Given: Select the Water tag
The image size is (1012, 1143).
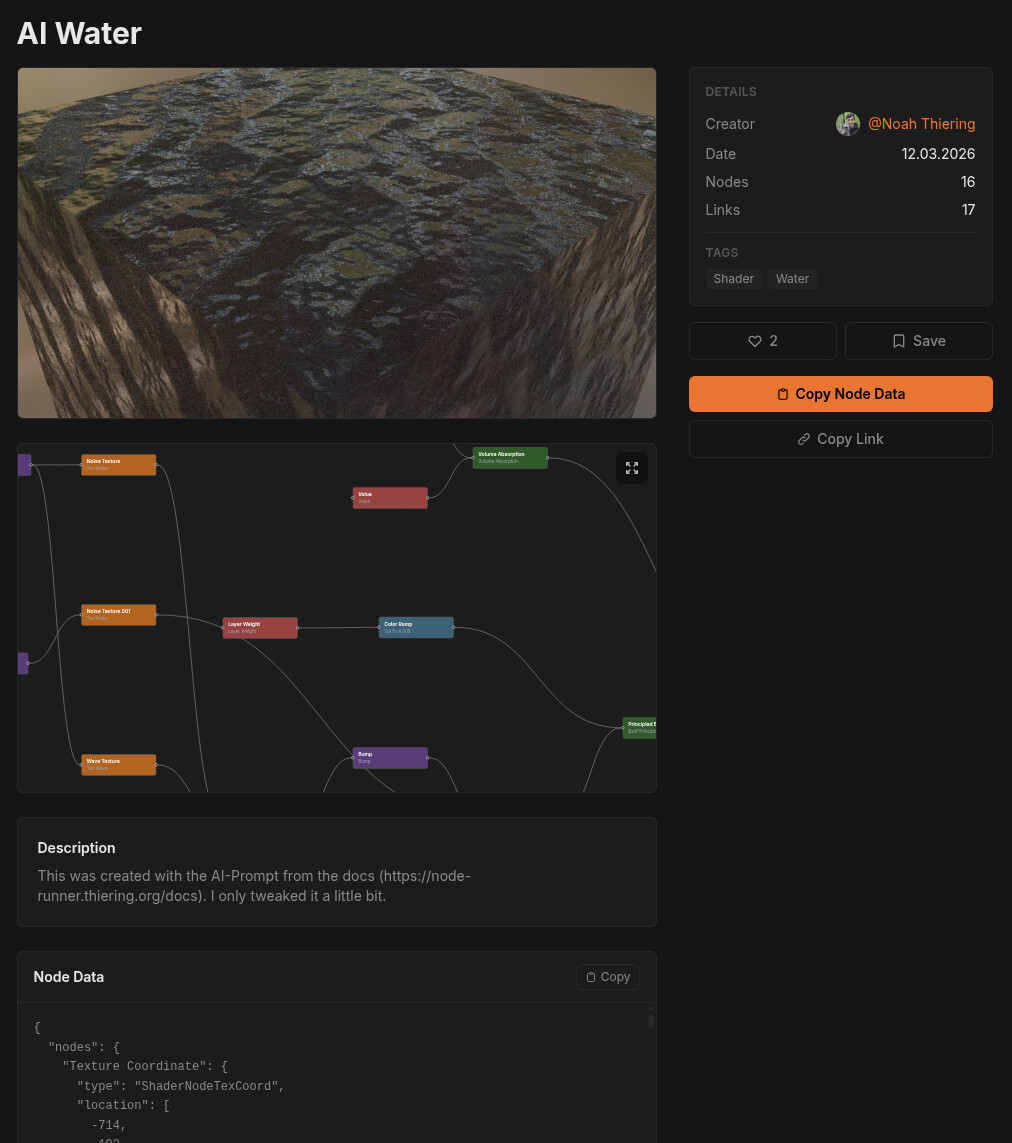Looking at the screenshot, I should pyautogui.click(x=792, y=278).
